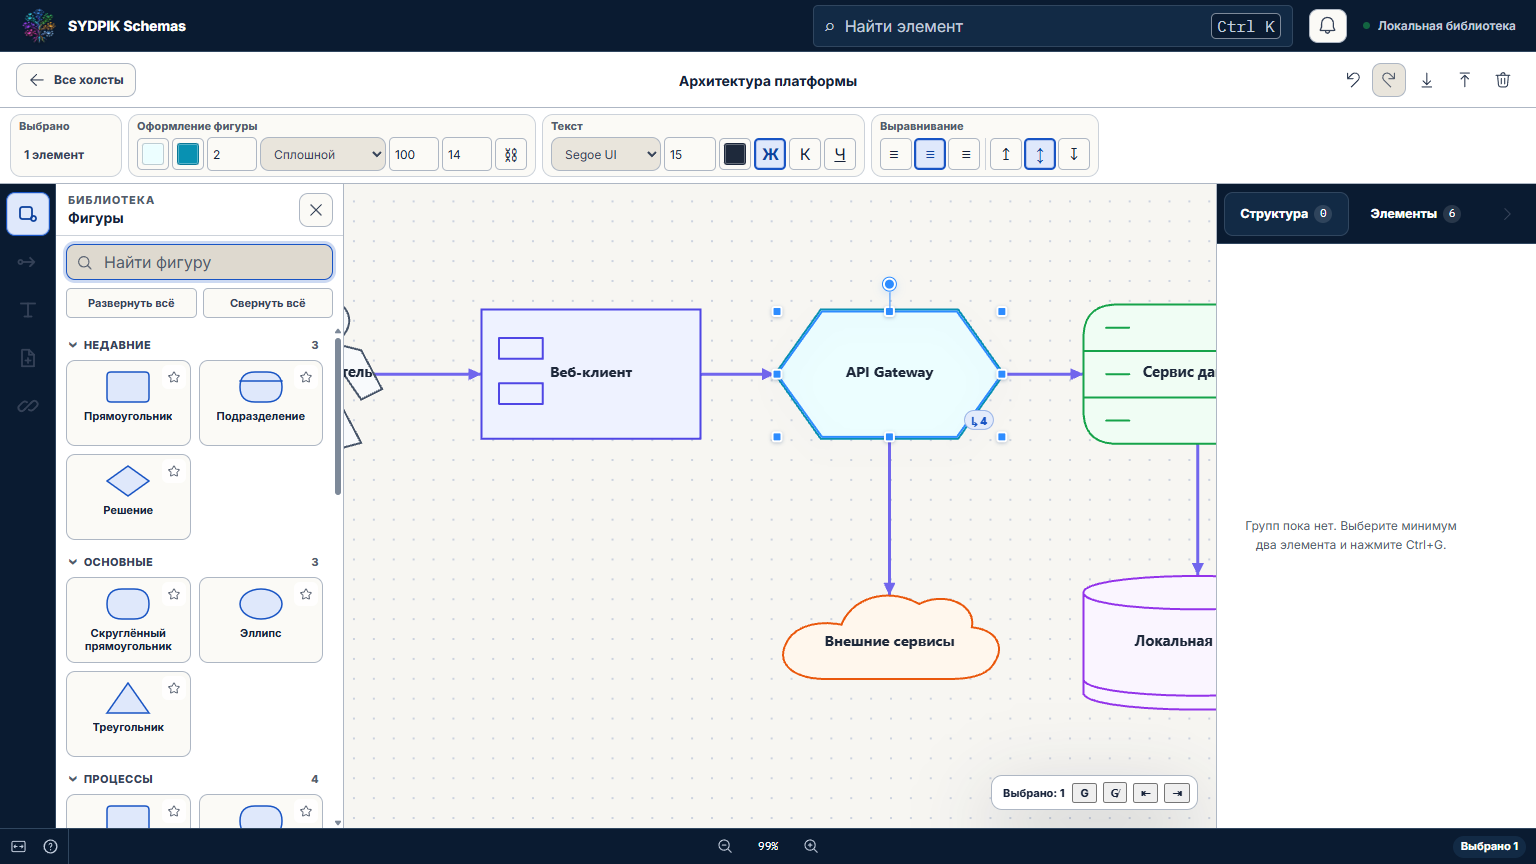
Task: Open the line style dropdown Сплошной
Action: click(323, 155)
